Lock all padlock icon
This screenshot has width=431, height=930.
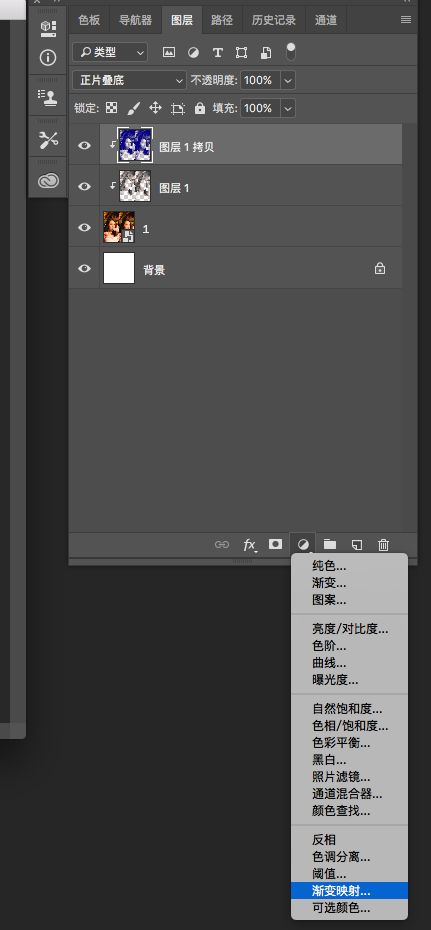click(x=200, y=108)
